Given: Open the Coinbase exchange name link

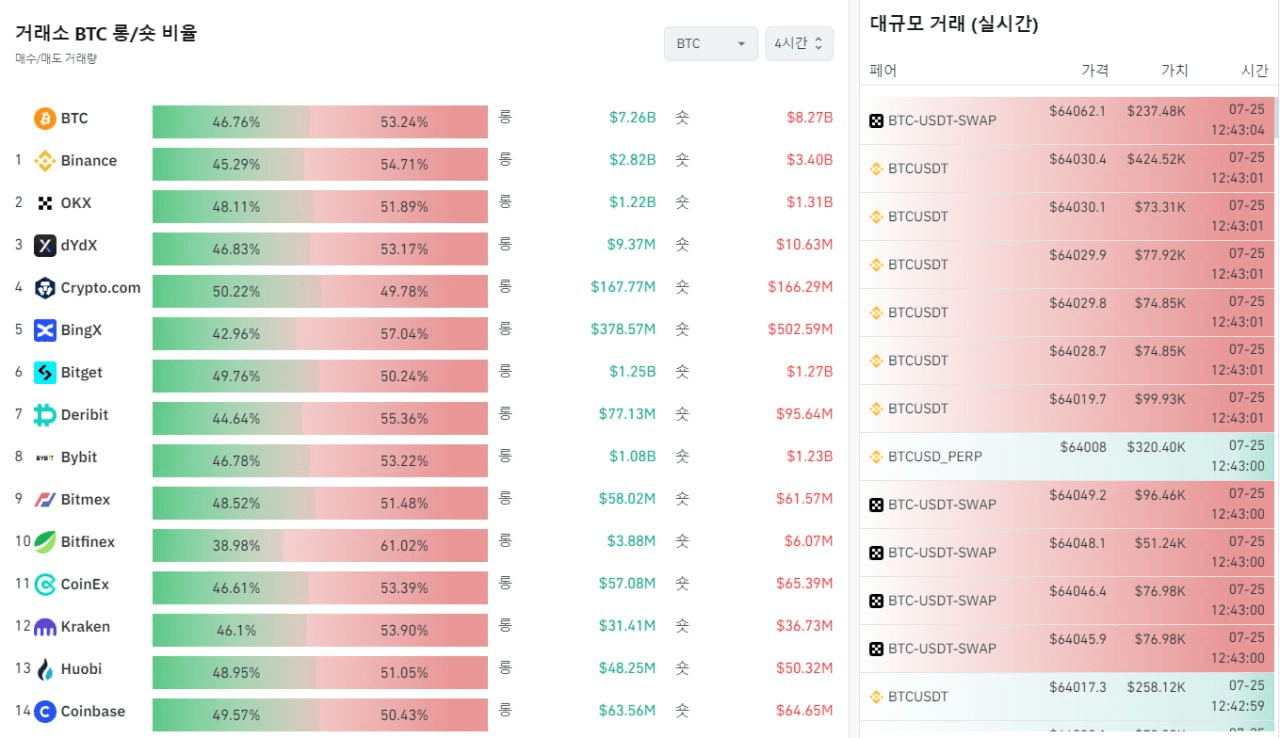Looking at the screenshot, I should (x=93, y=712).
